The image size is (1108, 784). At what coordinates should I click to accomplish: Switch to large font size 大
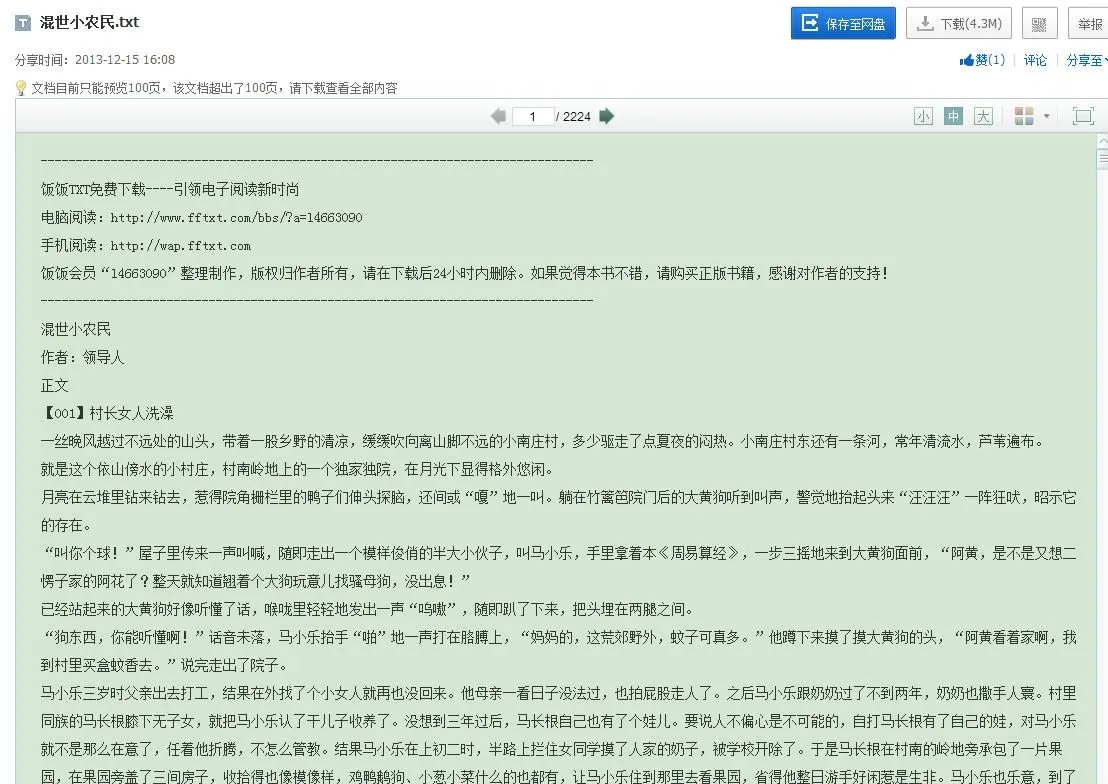coord(983,116)
